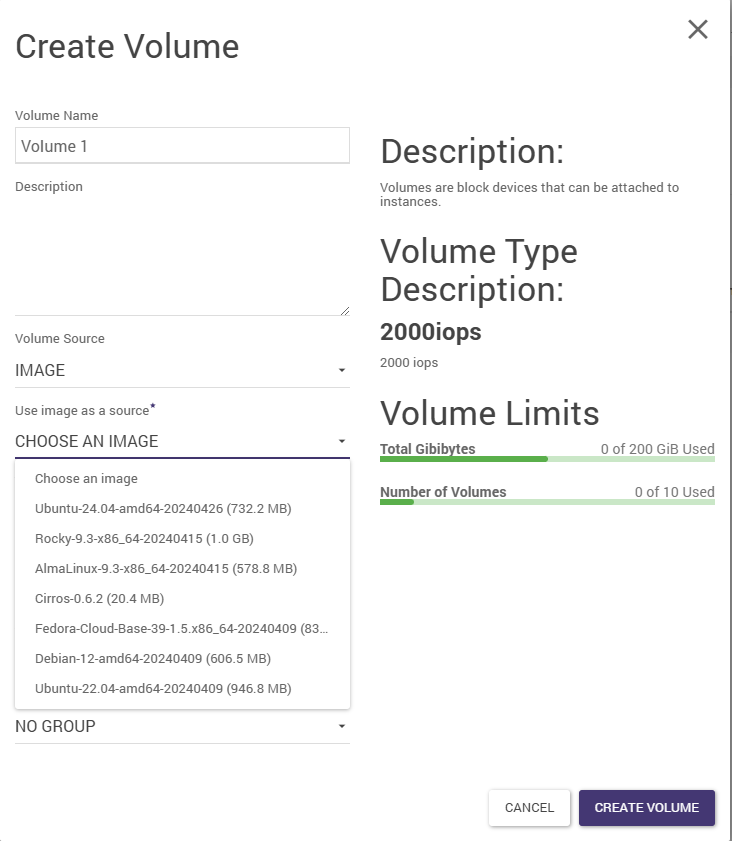Click the Create Volume button
This screenshot has width=732, height=841.
646,808
